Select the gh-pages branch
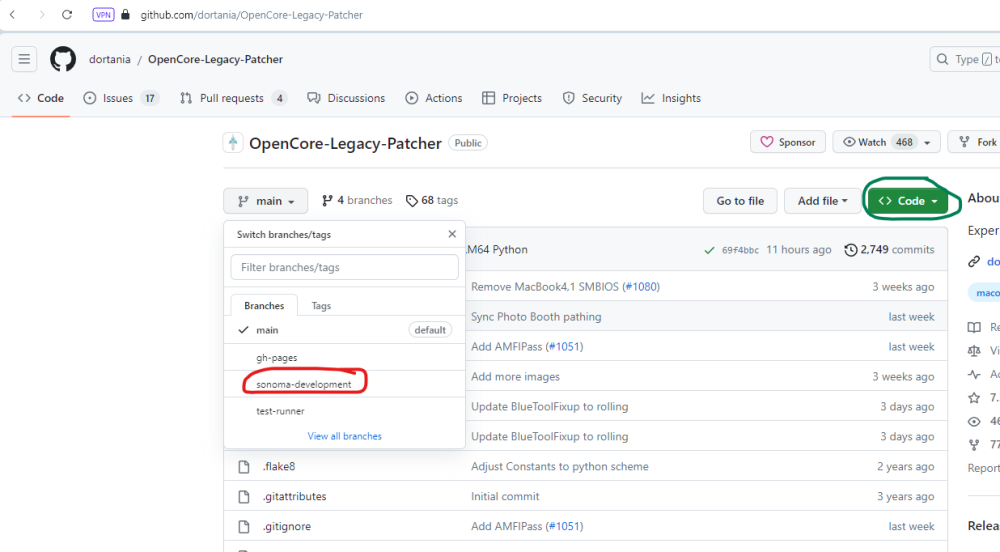 [x=344, y=358]
